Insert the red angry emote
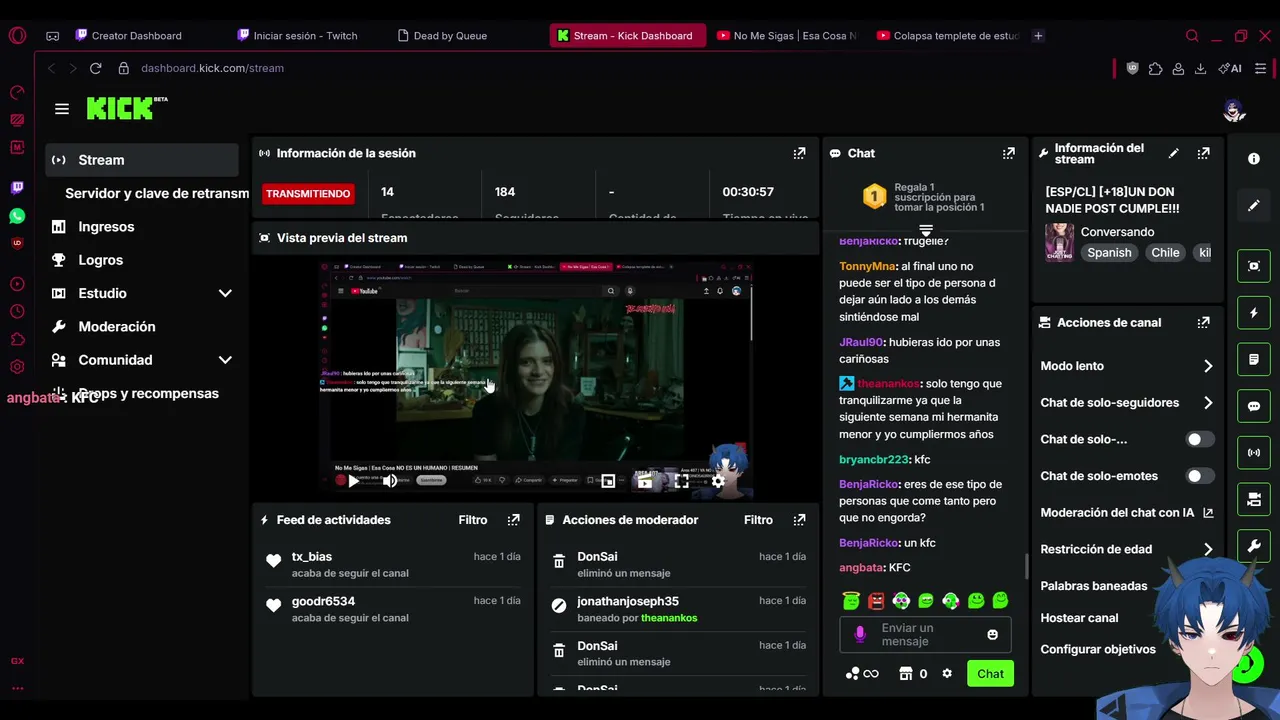This screenshot has width=1280, height=720. [876, 600]
